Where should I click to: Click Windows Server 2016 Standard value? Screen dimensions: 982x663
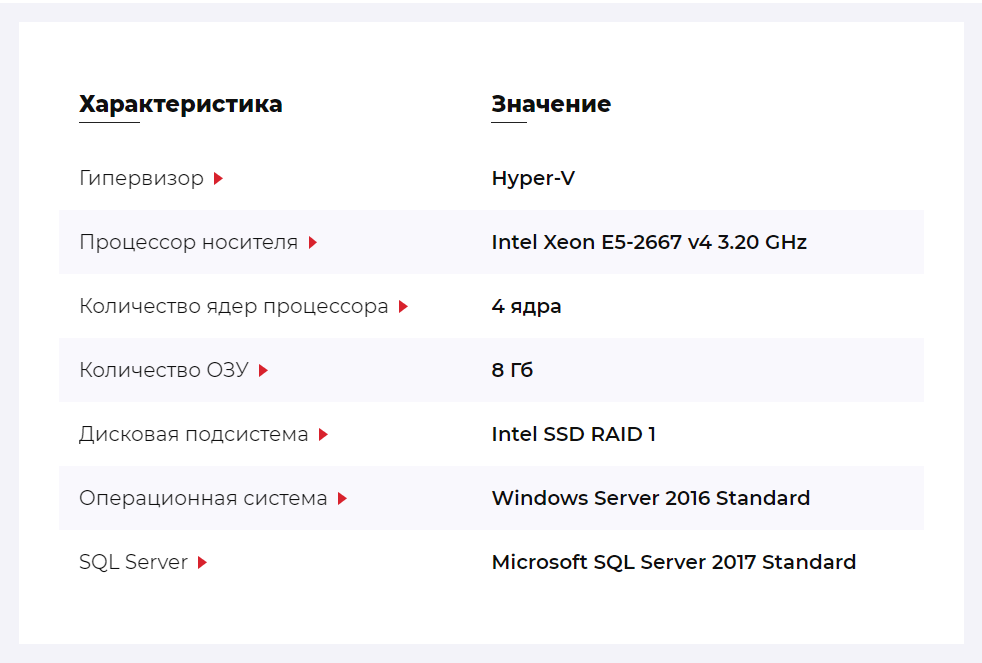(x=651, y=498)
